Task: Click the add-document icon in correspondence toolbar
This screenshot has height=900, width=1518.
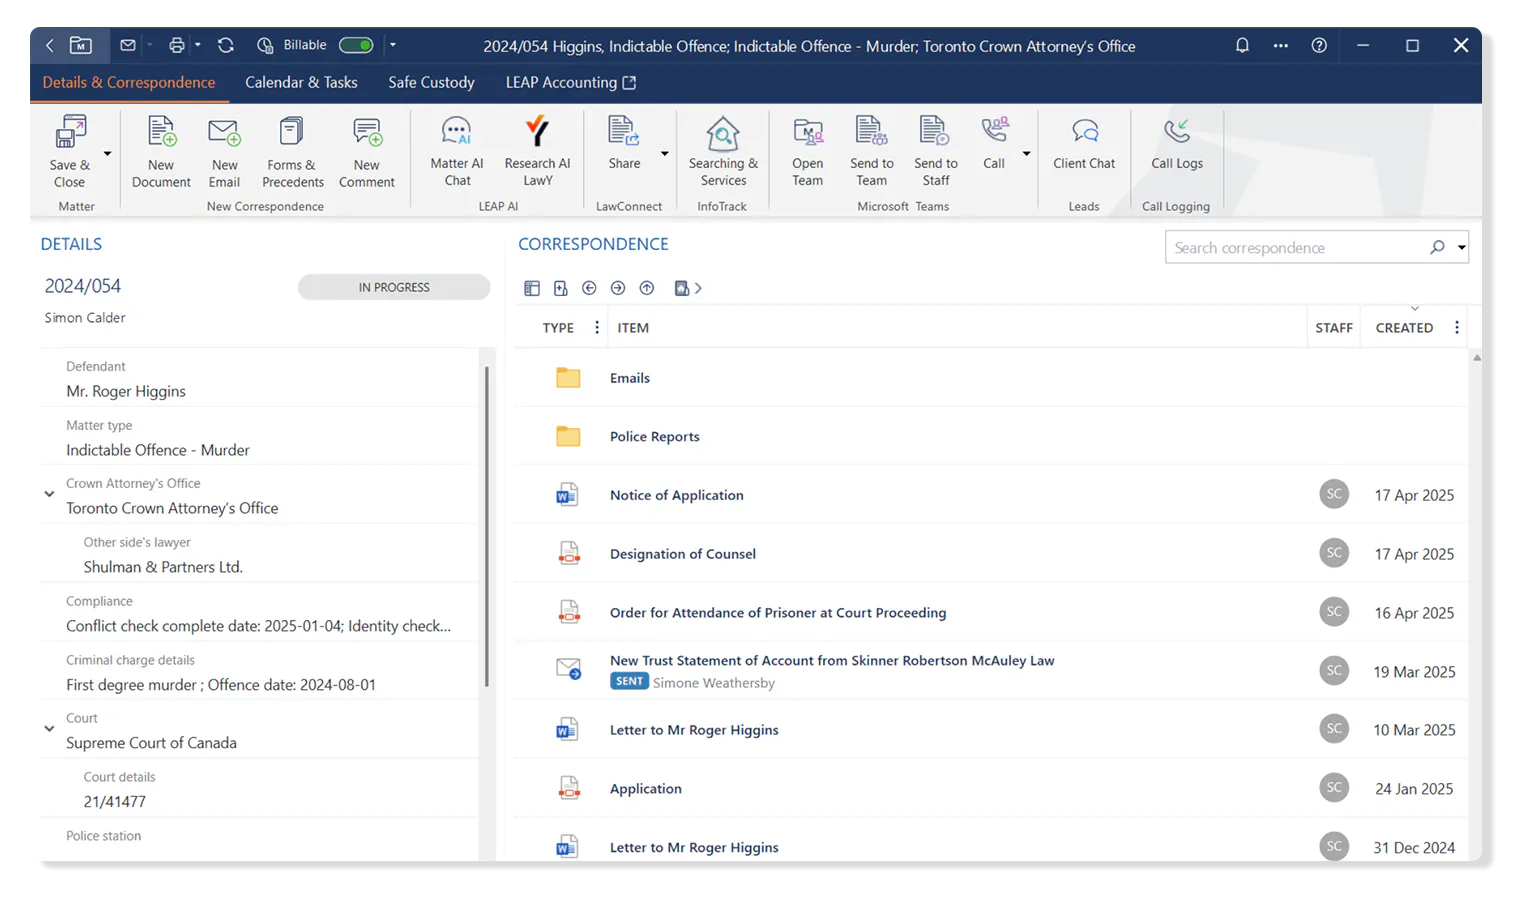Action: pyautogui.click(x=561, y=288)
